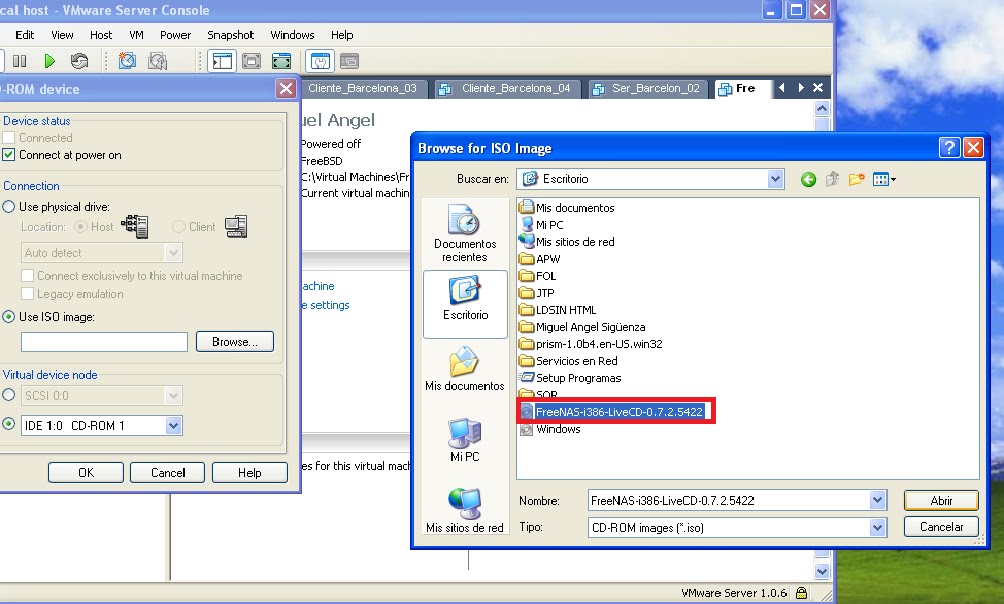Click the green power on play icon
The width and height of the screenshot is (1004, 604).
click(x=49, y=61)
